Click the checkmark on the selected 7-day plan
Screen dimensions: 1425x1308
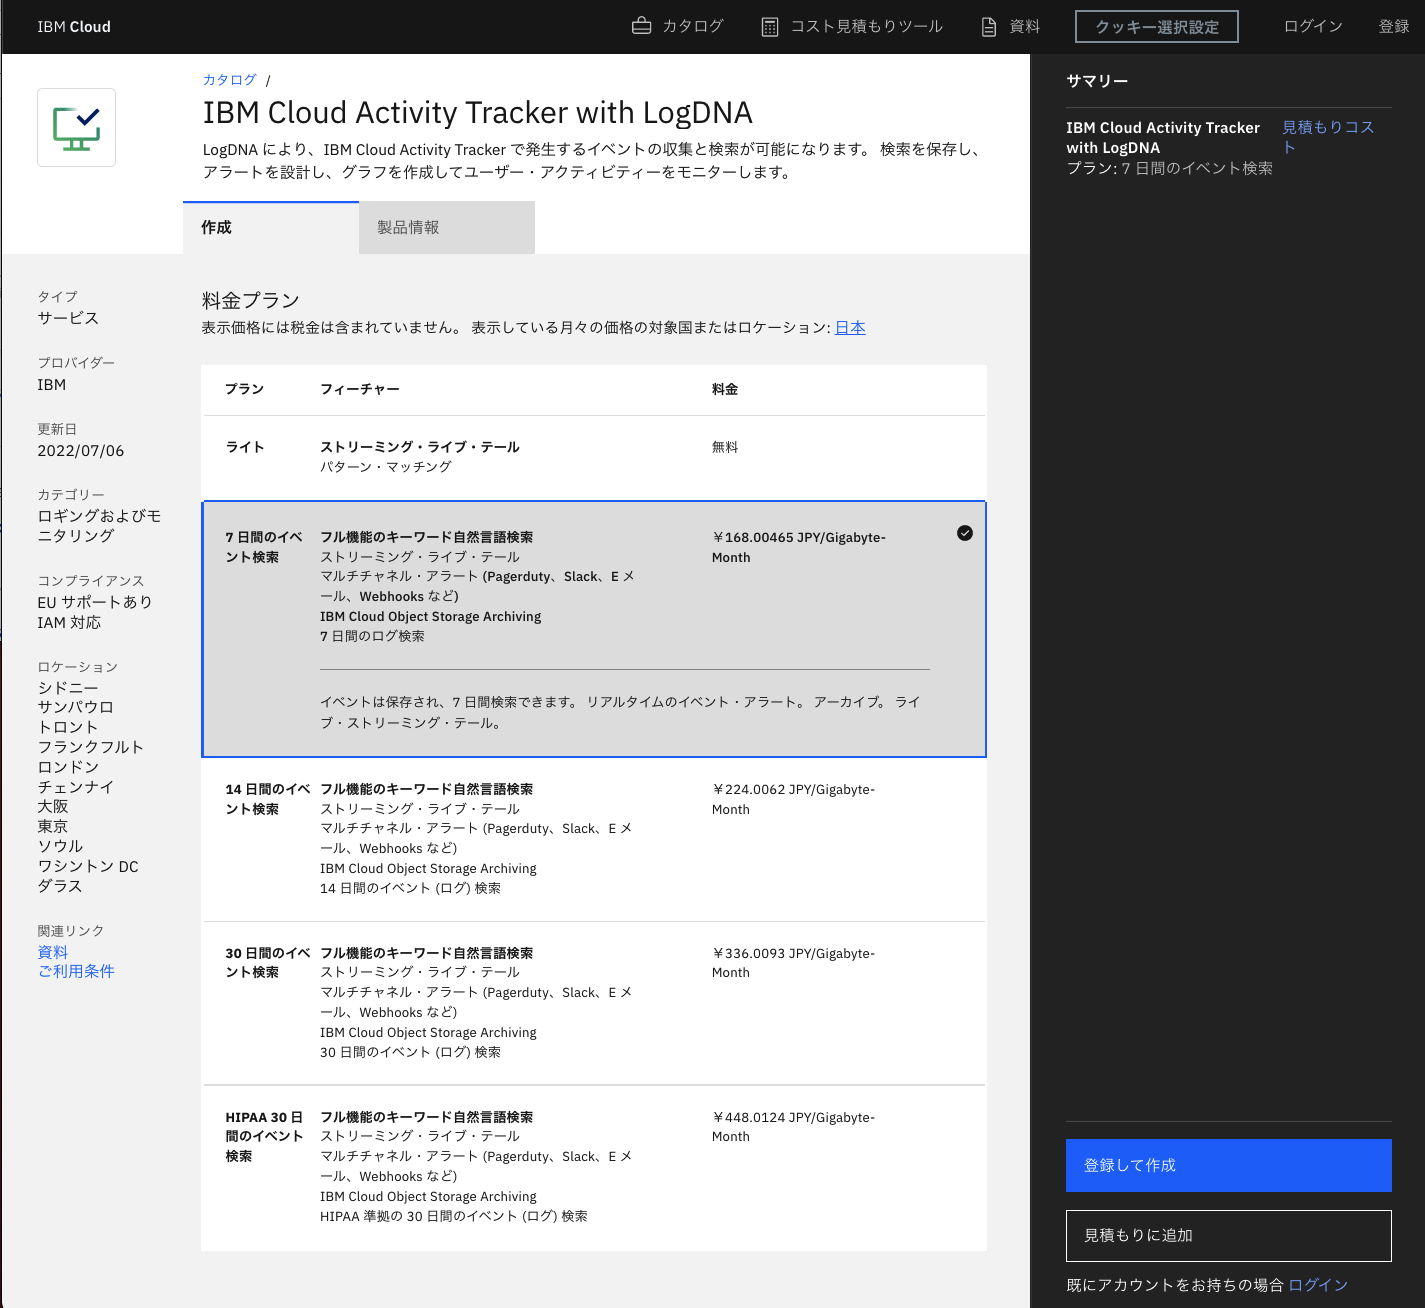tap(964, 534)
